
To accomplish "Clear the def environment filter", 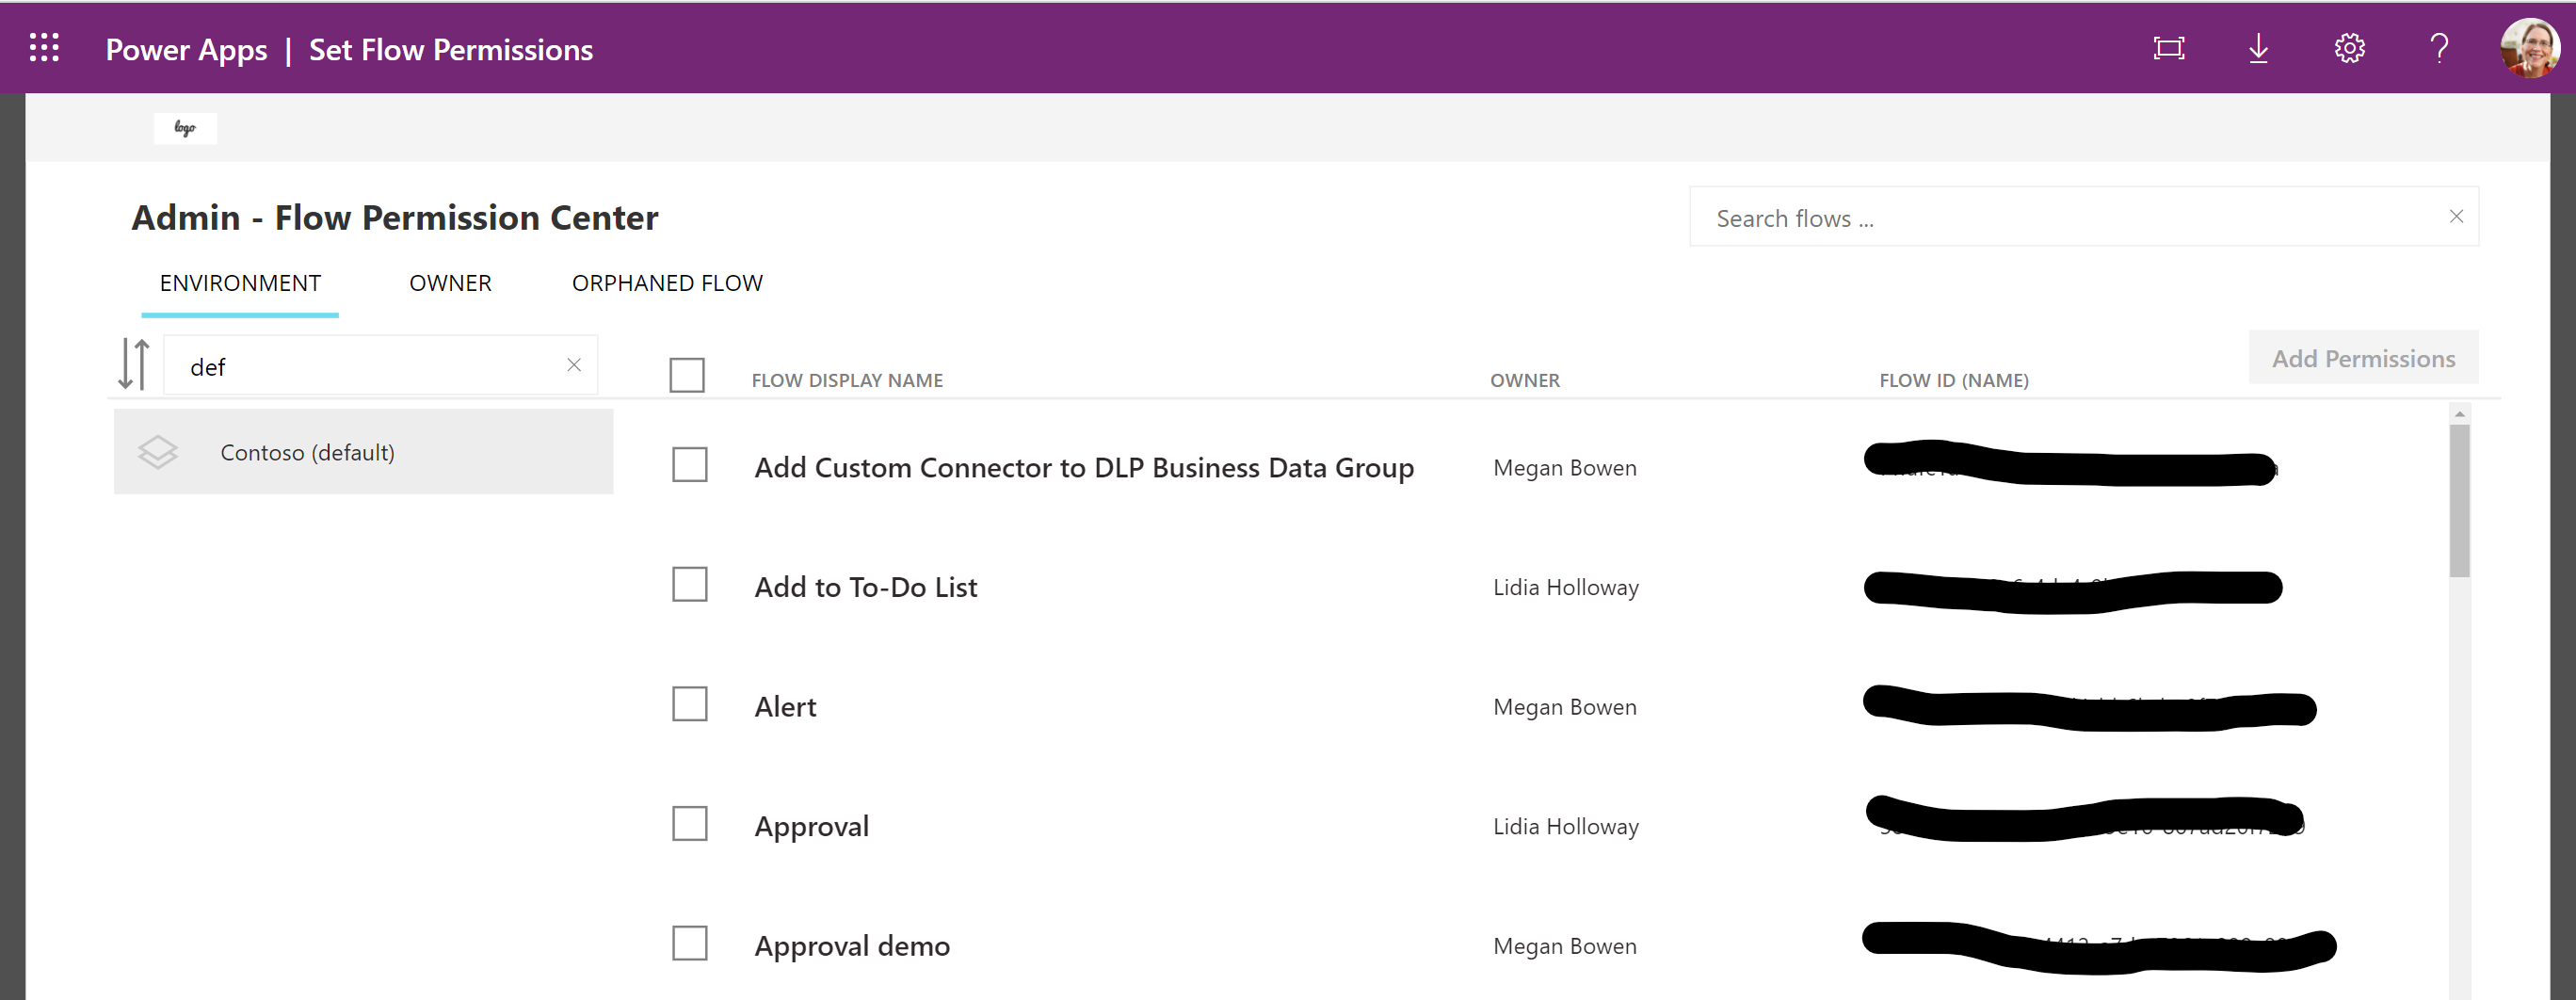I will pyautogui.click(x=574, y=364).
